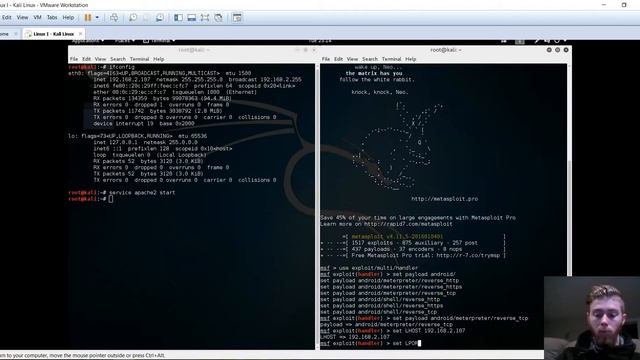This screenshot has width=640, height=360.
Task: Open Help menu in left terminal
Action: tap(159, 59)
